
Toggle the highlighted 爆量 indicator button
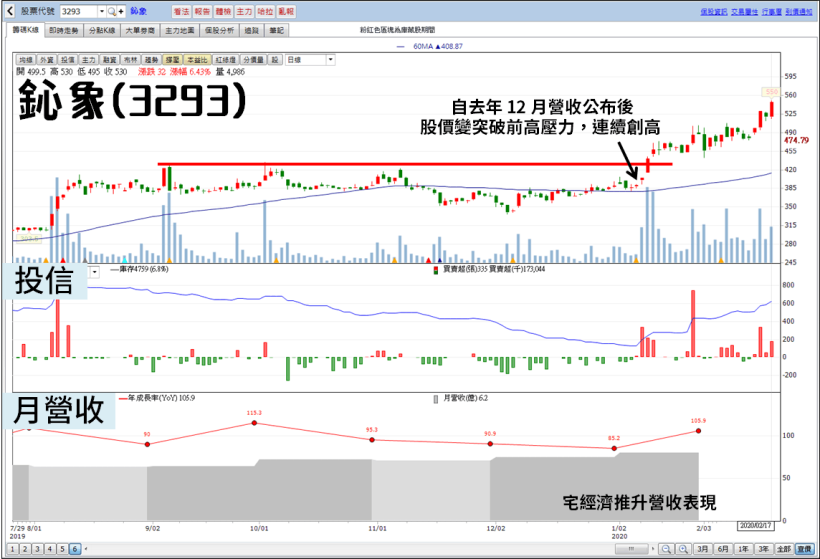(x=172, y=60)
